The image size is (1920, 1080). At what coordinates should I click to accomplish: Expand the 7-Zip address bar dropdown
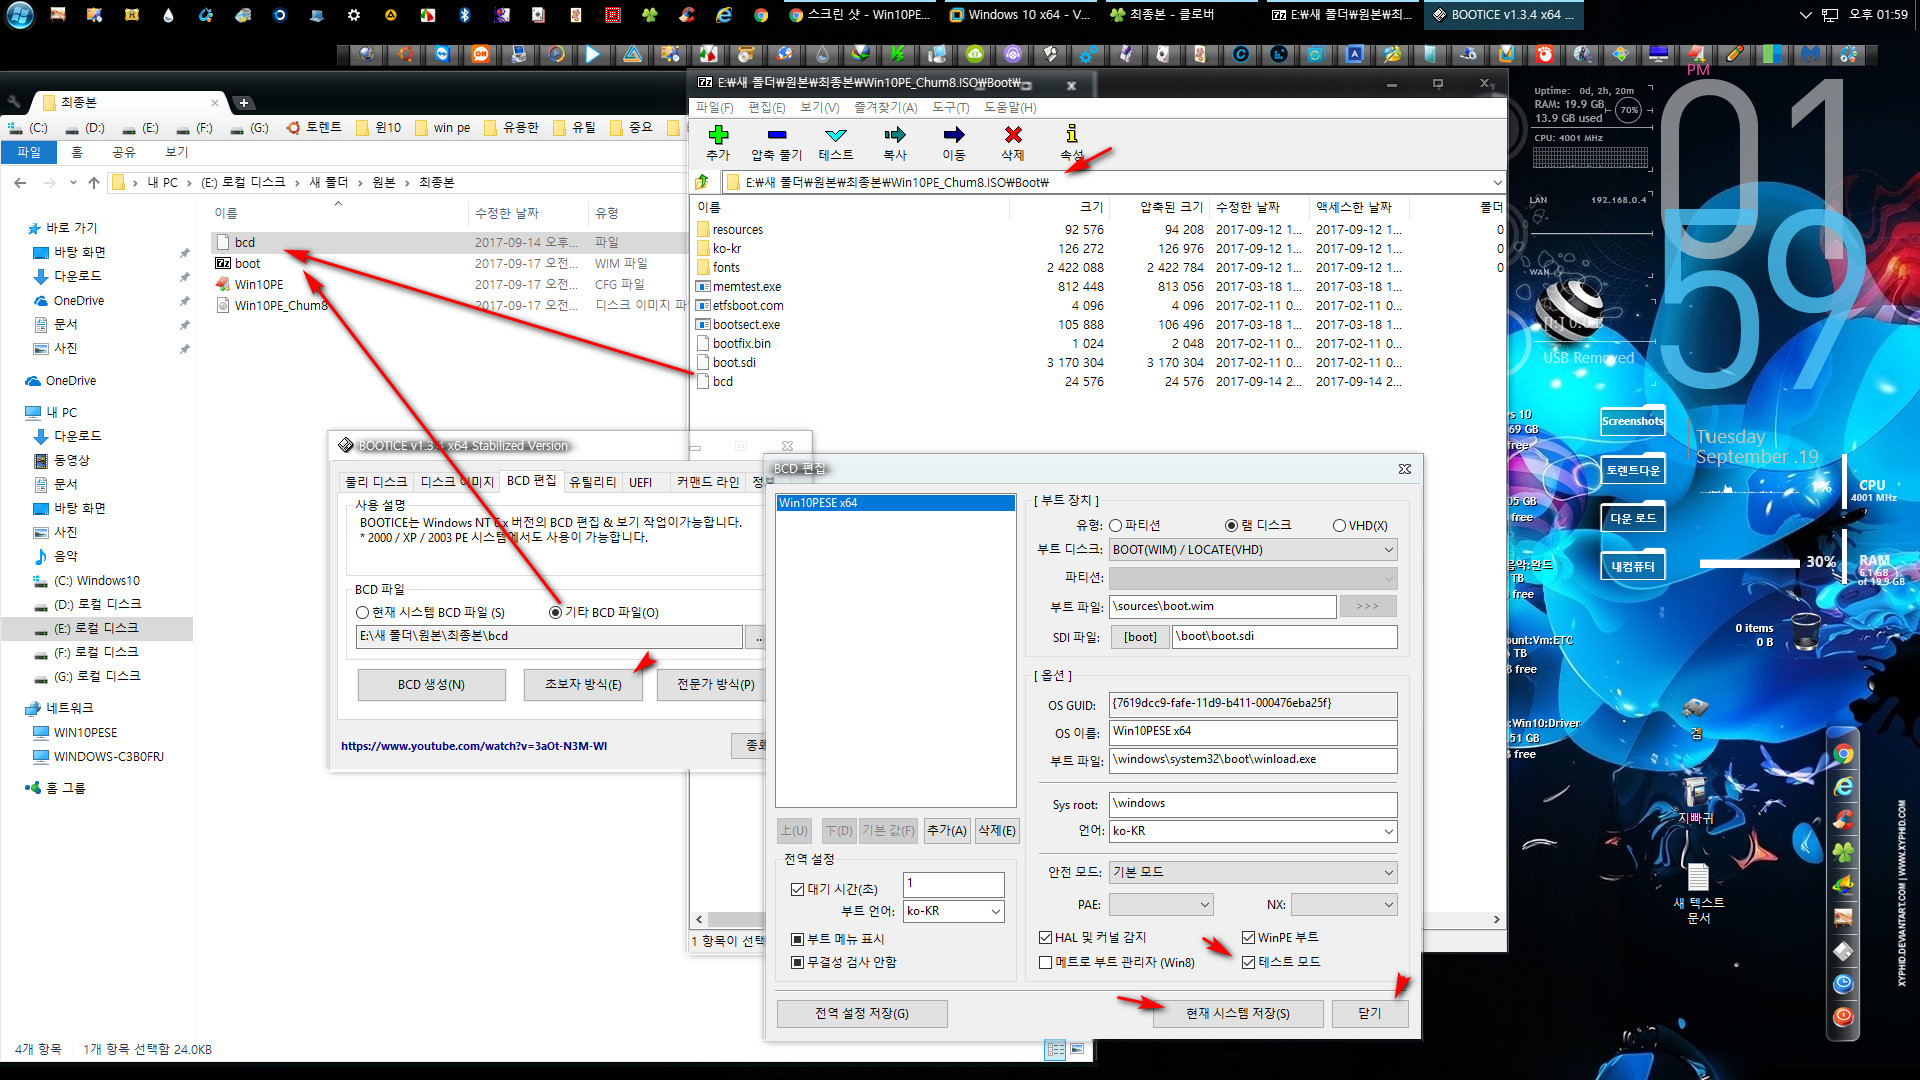tap(1497, 183)
